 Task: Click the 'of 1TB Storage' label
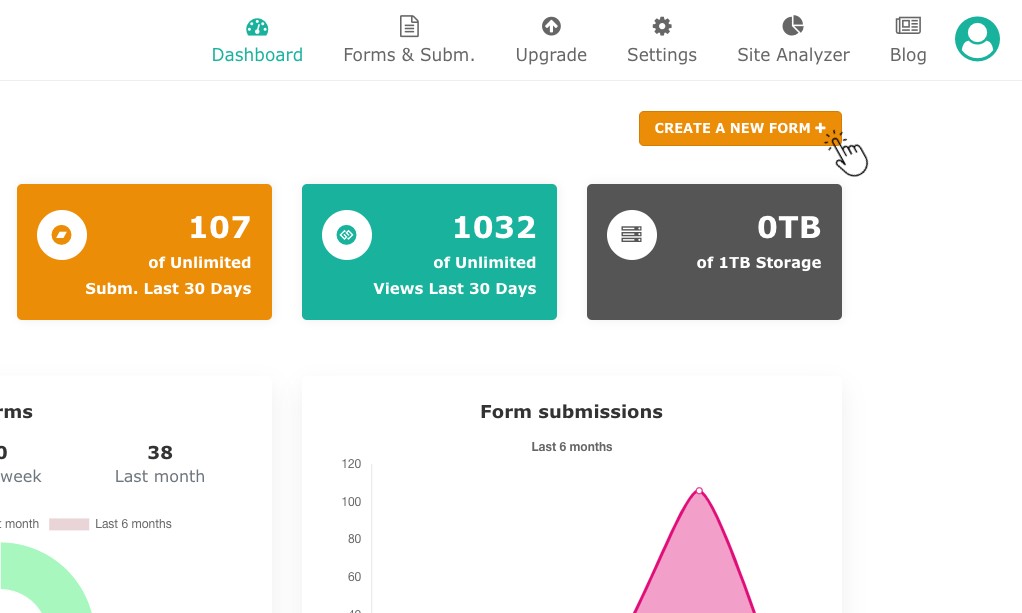click(759, 263)
